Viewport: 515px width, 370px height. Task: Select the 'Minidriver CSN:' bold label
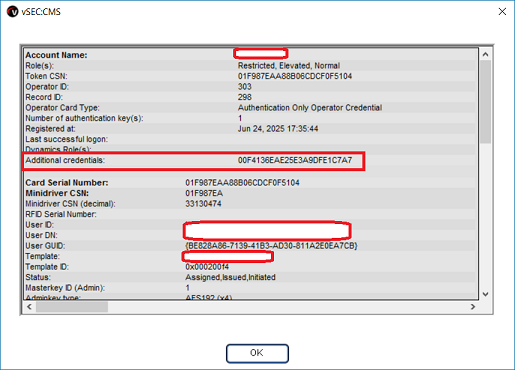coord(57,193)
